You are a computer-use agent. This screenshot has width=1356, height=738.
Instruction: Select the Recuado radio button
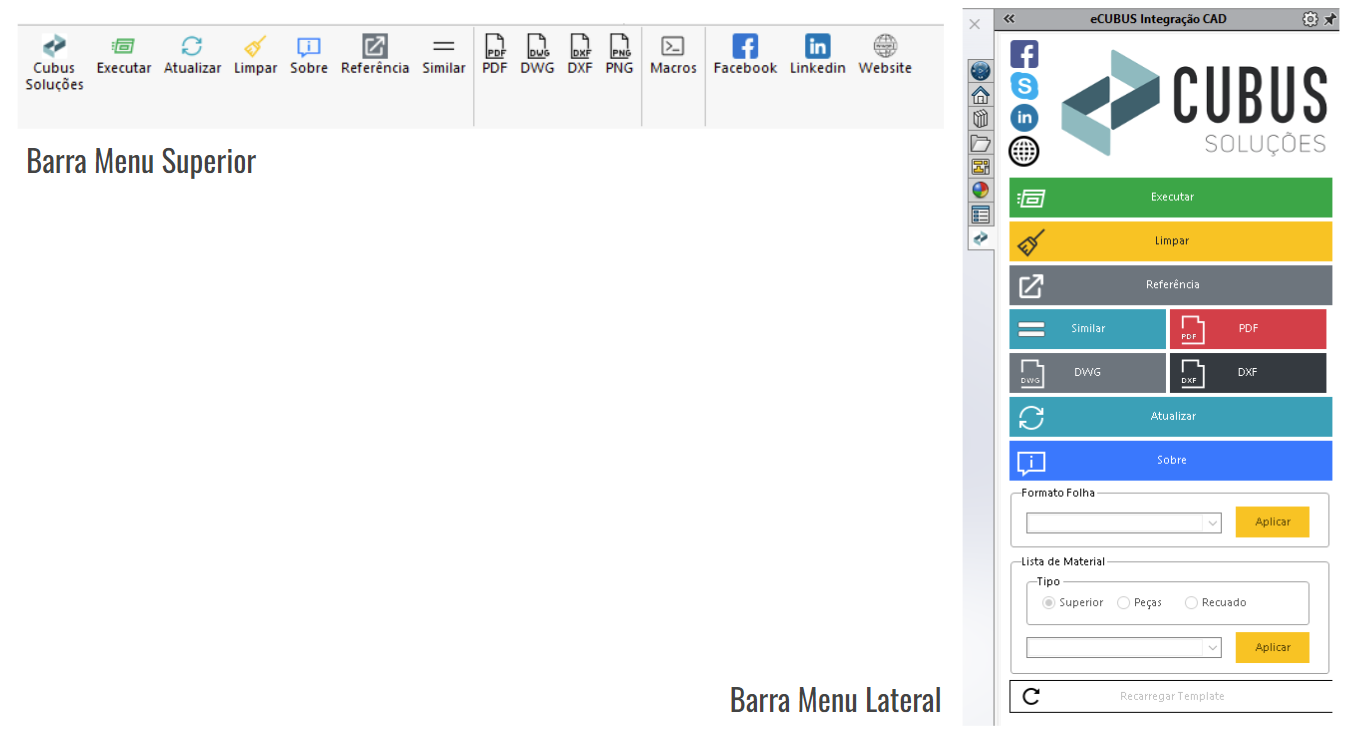[x=1191, y=603]
